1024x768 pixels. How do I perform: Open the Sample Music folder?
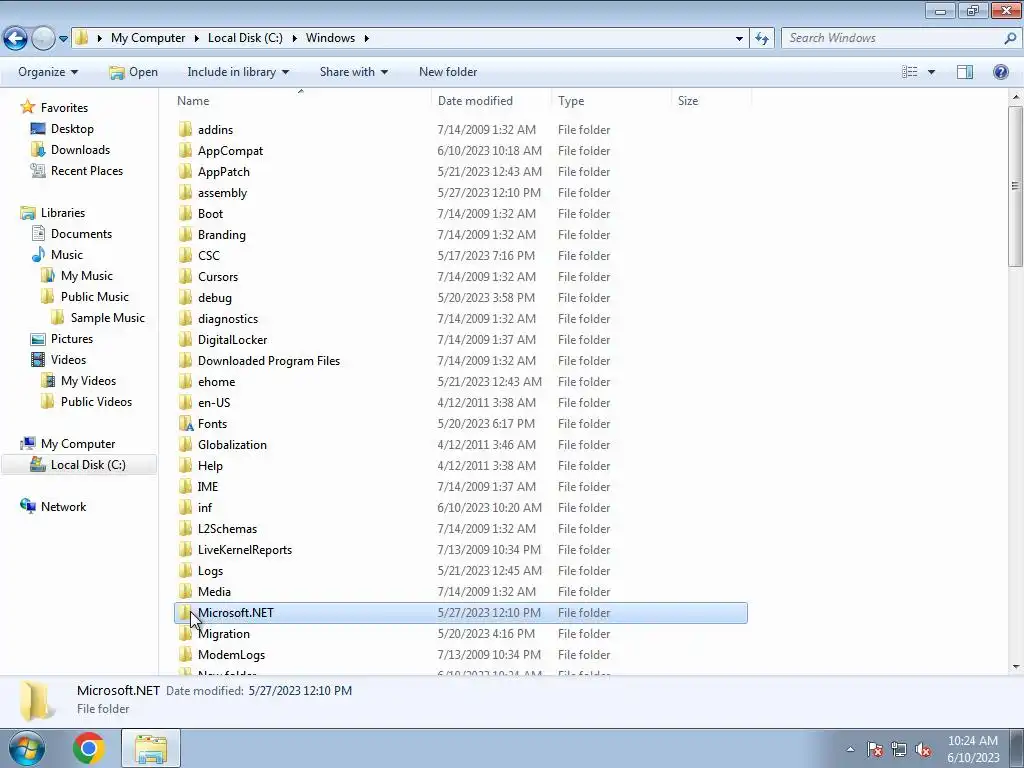coord(107,317)
